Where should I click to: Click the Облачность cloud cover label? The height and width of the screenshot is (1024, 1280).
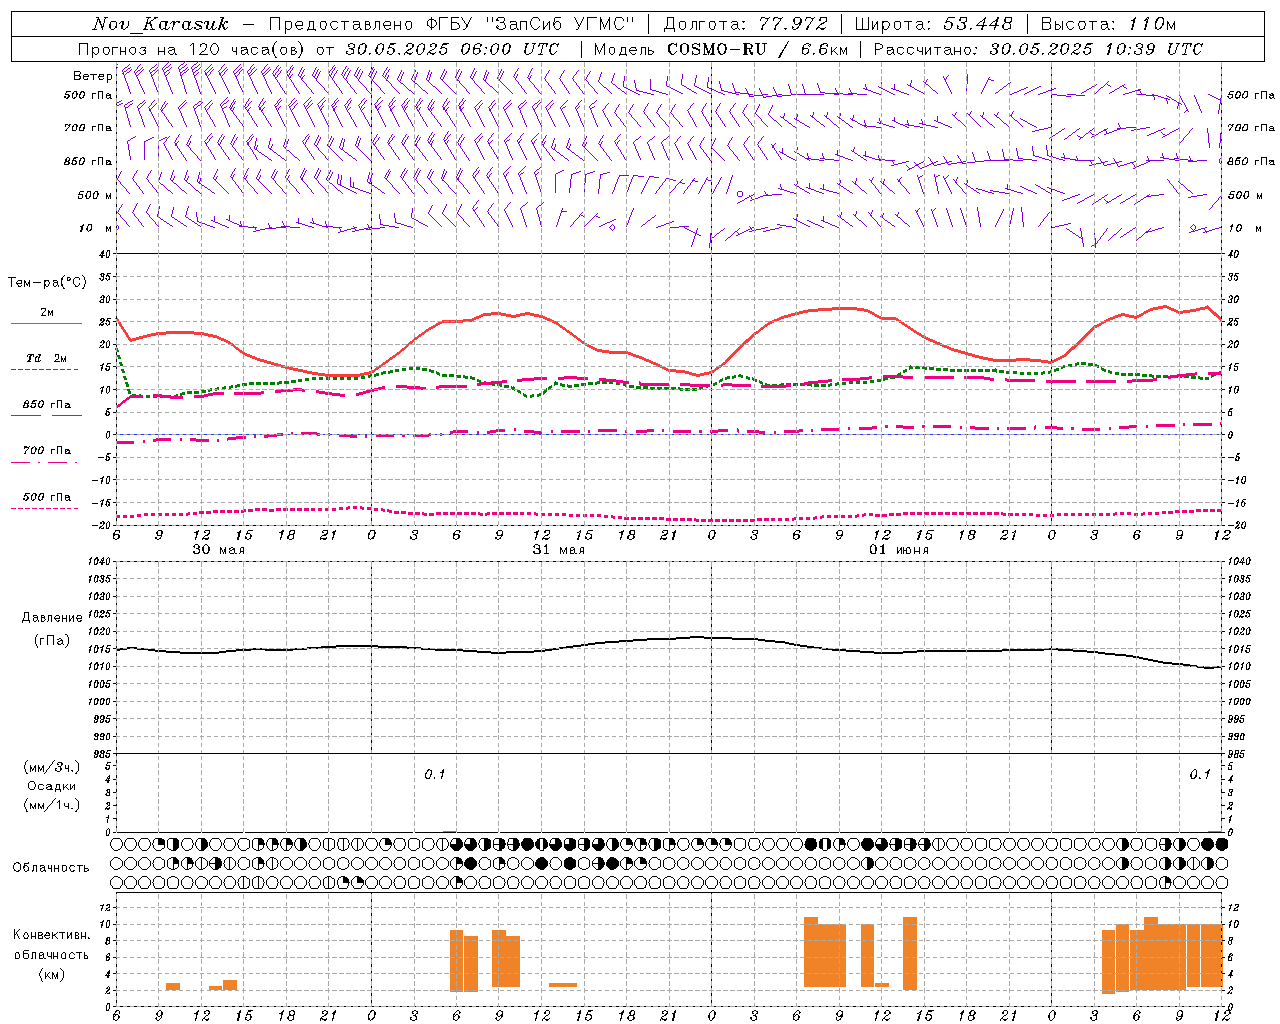(51, 867)
